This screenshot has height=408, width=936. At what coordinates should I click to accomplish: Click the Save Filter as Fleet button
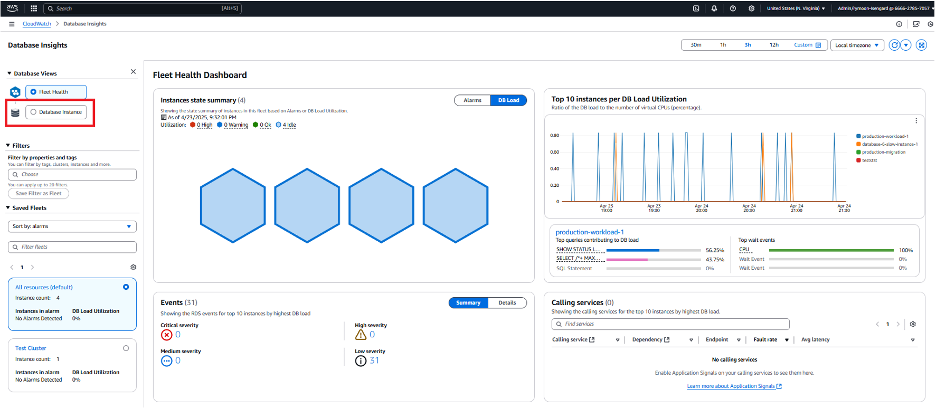[39, 194]
